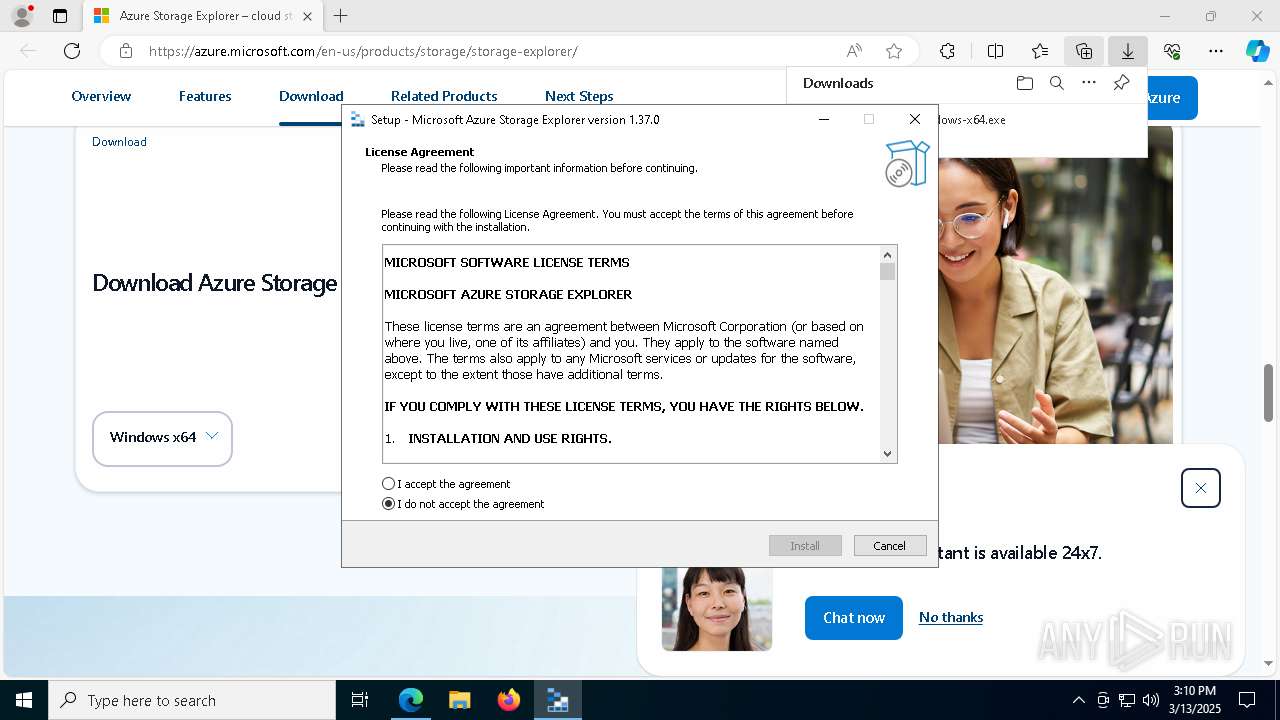This screenshot has width=1280, height=720.
Task: View site information lock icon
Action: (x=125, y=51)
